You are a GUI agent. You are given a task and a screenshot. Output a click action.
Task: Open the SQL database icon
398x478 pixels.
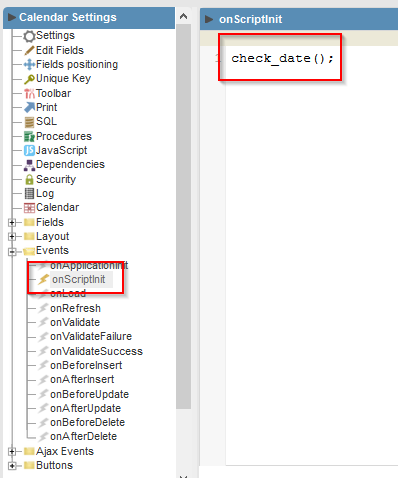pyautogui.click(x=29, y=122)
